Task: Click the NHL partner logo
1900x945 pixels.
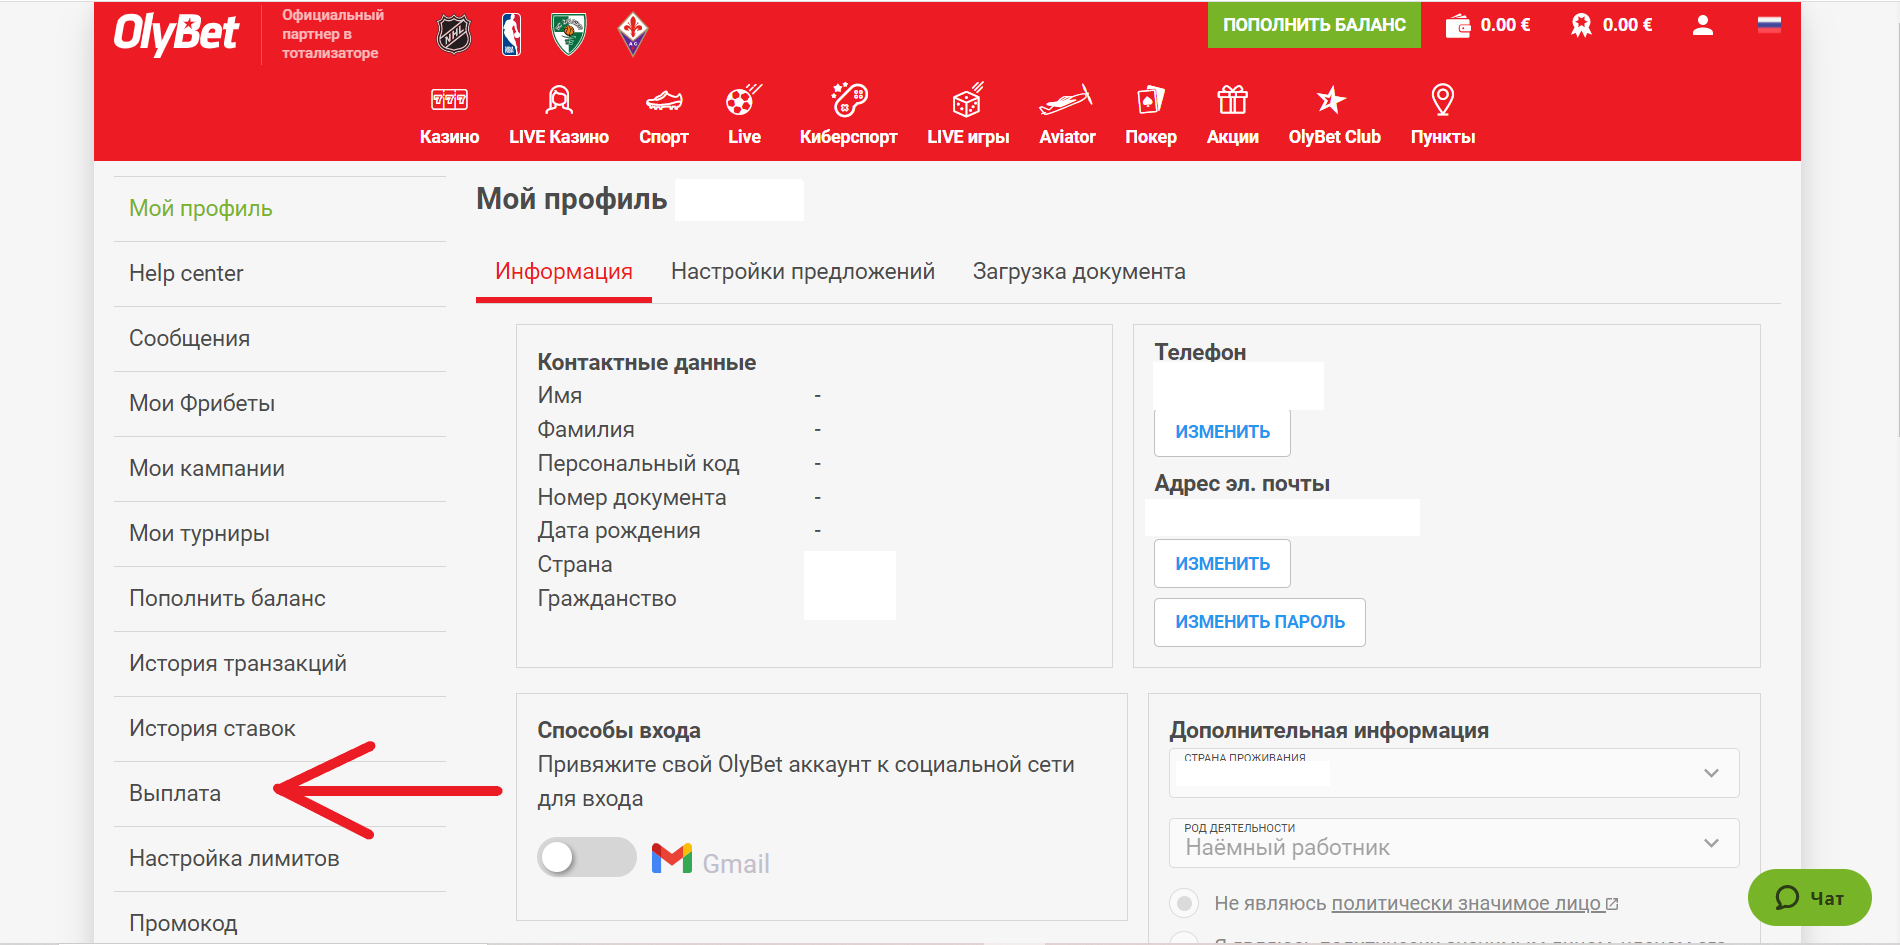Action: (x=454, y=34)
